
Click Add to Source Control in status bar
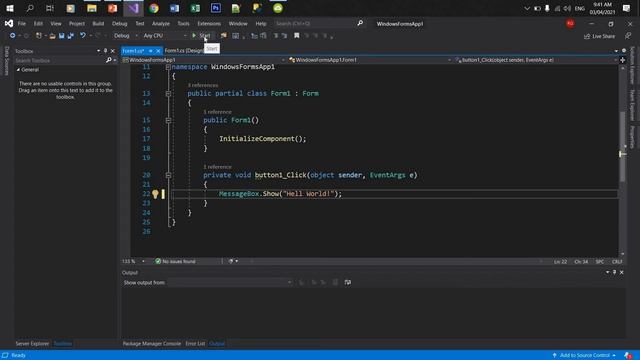click(584, 355)
